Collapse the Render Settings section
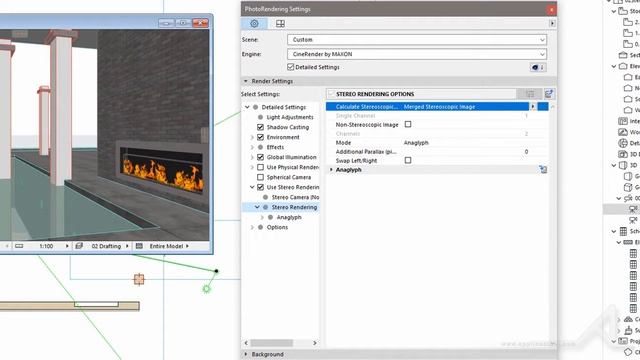640x360 pixels. click(246, 81)
